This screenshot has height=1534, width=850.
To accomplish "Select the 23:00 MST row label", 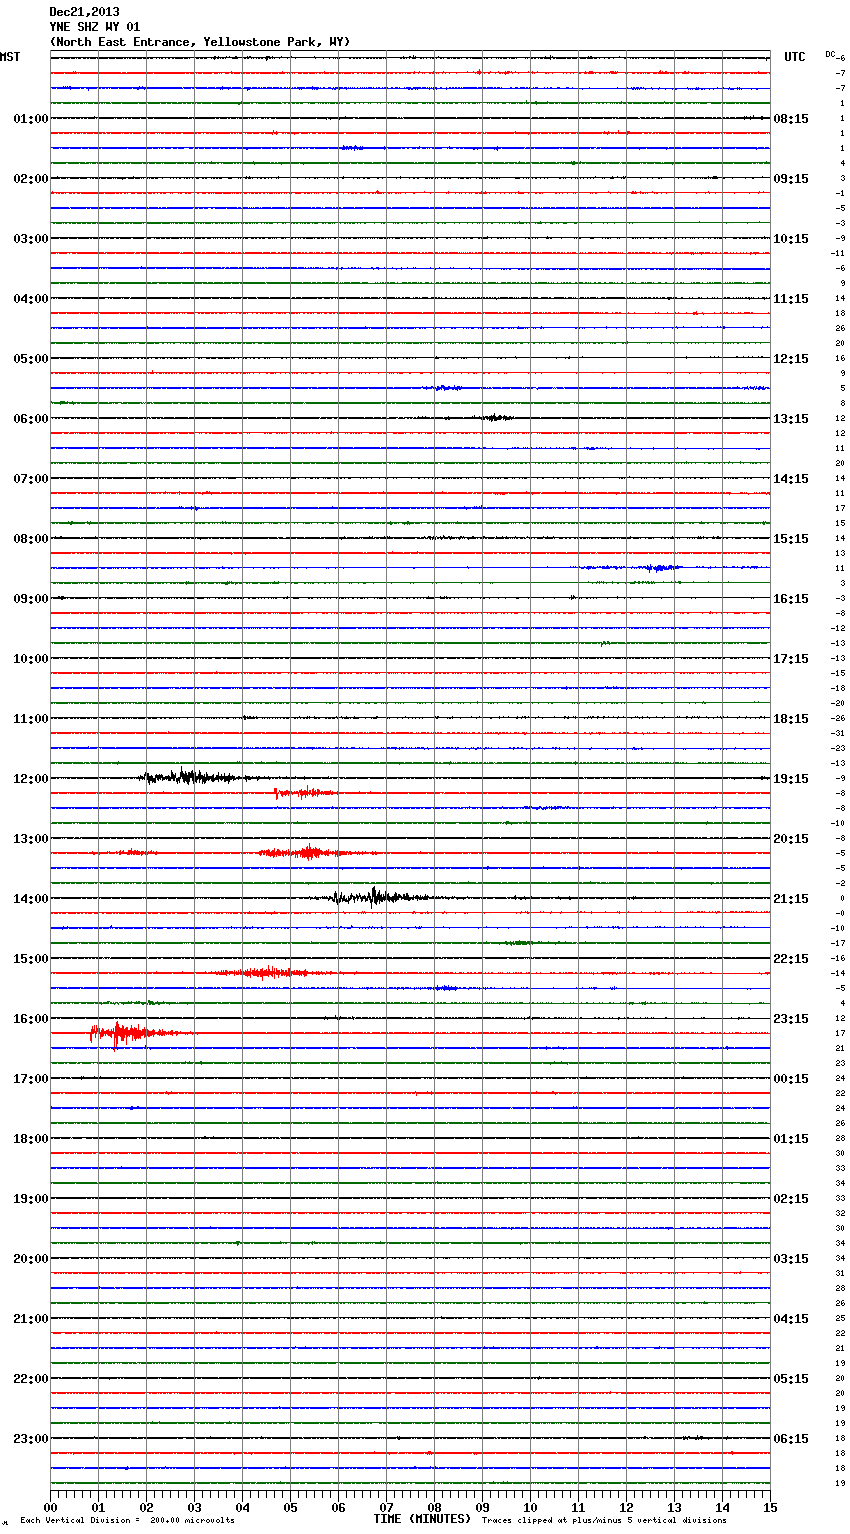I will (31, 1439).
